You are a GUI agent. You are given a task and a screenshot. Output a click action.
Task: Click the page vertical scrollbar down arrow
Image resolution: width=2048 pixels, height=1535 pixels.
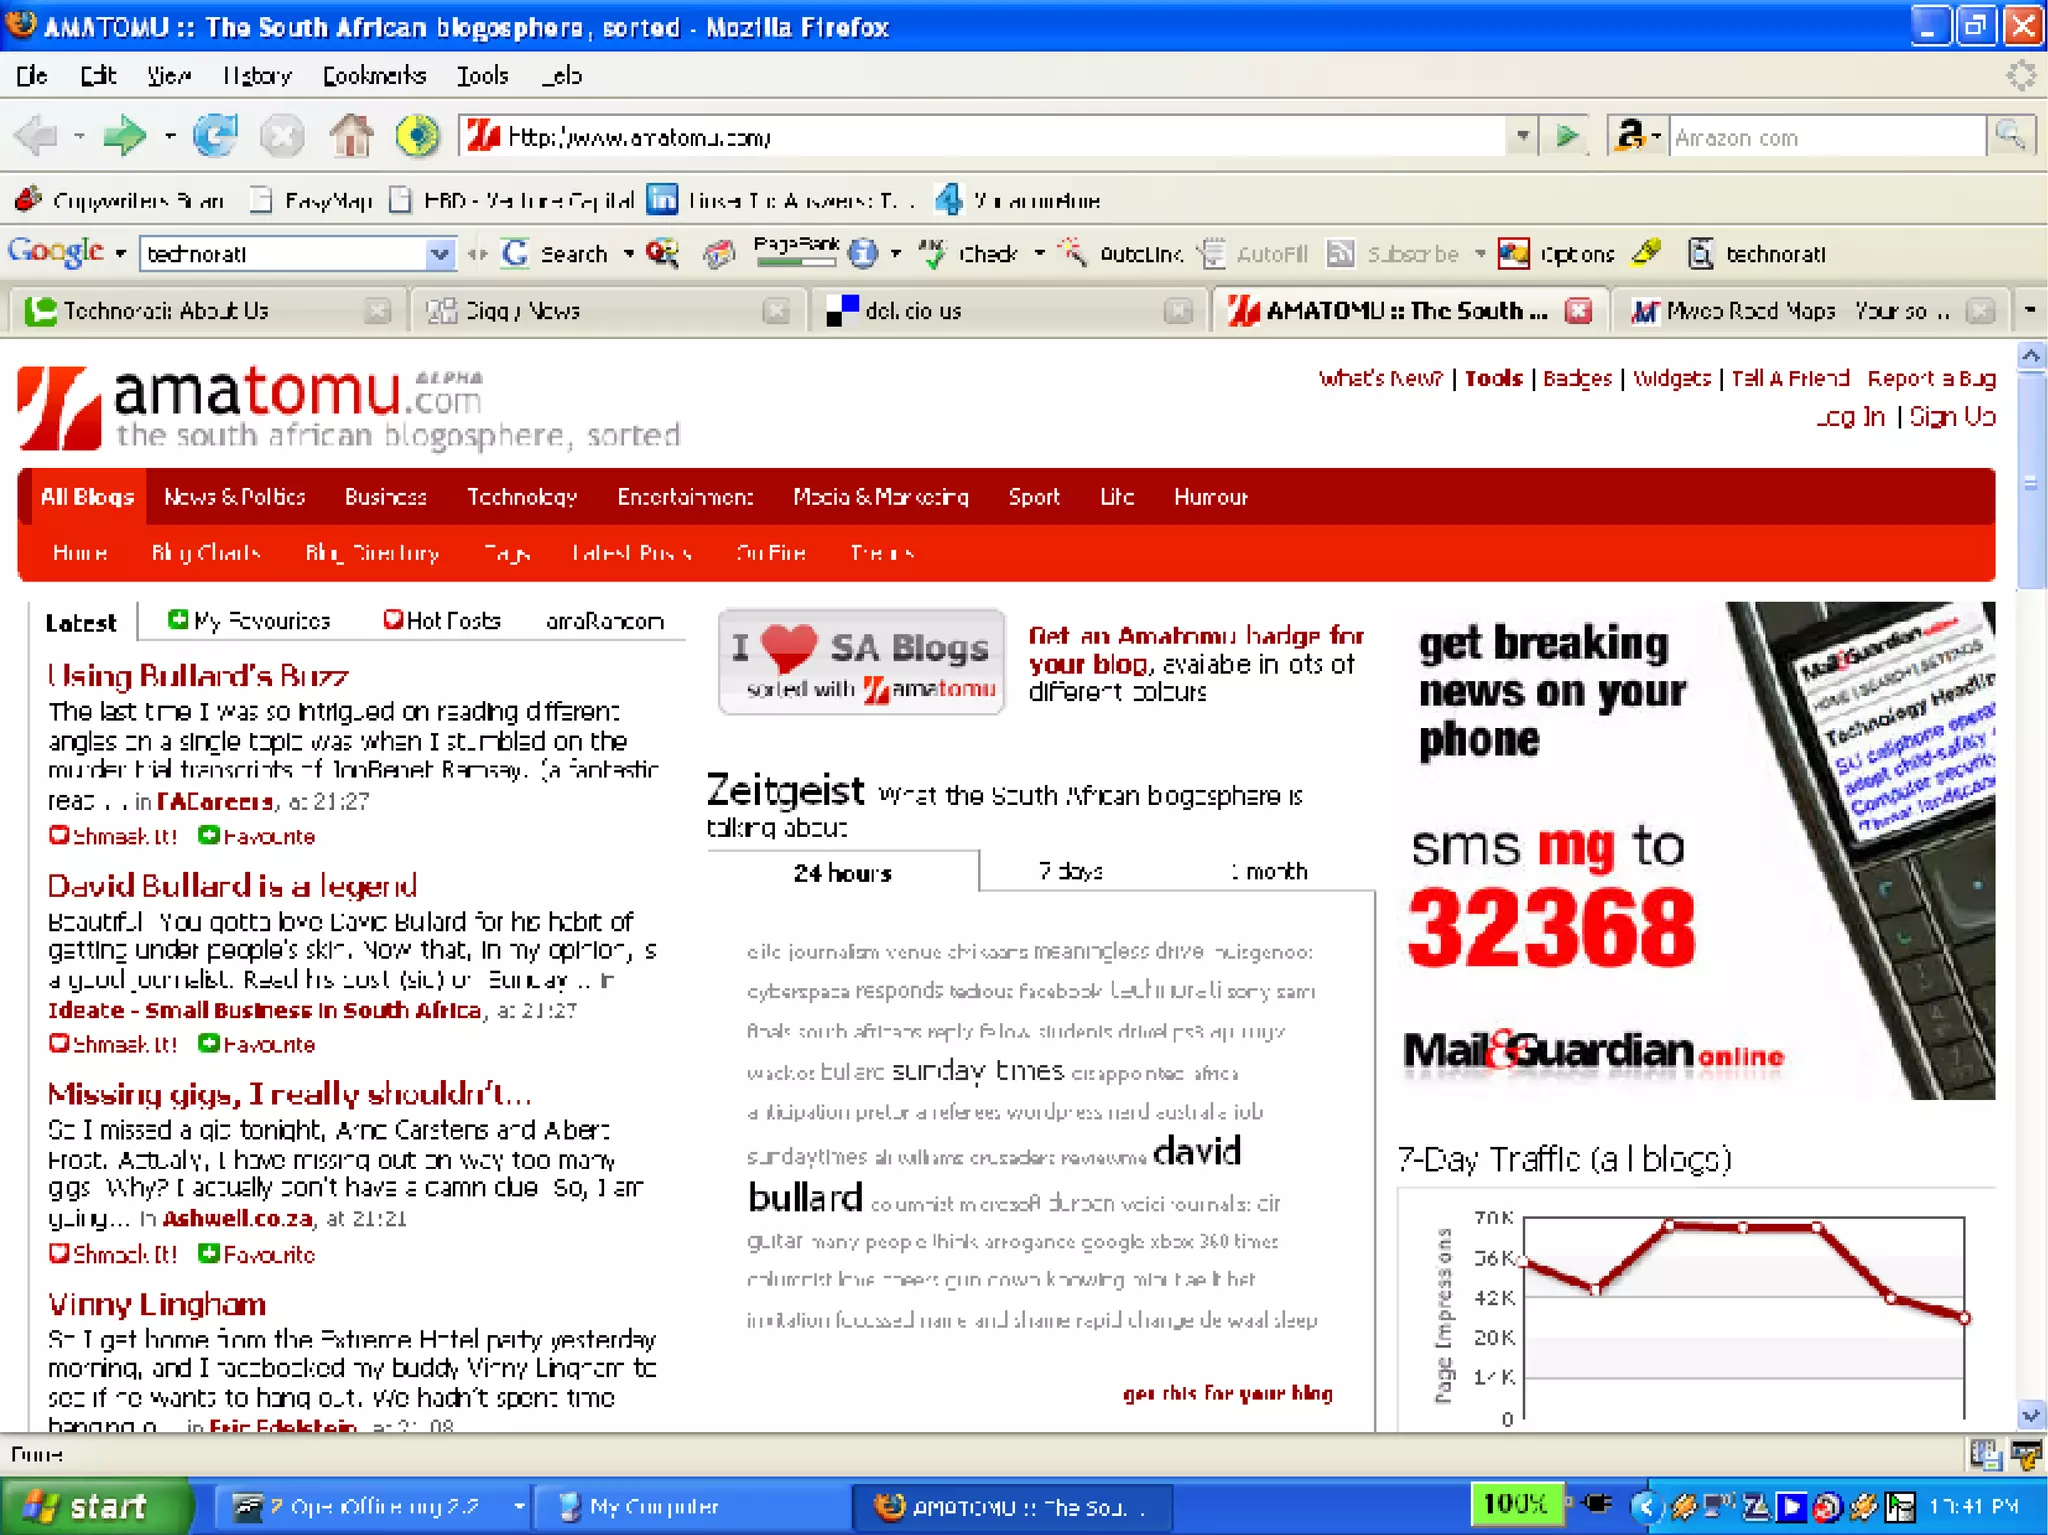(2030, 1415)
